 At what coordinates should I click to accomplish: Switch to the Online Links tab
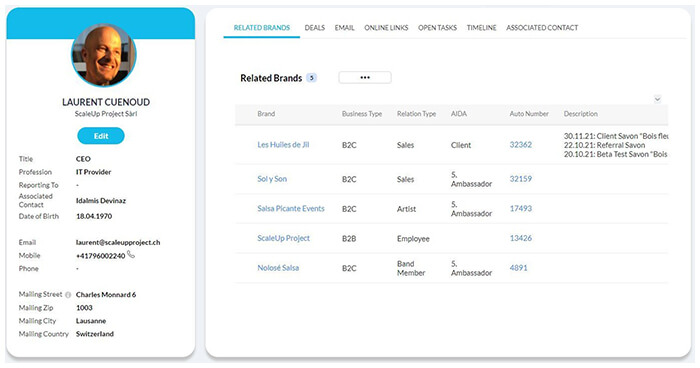click(386, 28)
